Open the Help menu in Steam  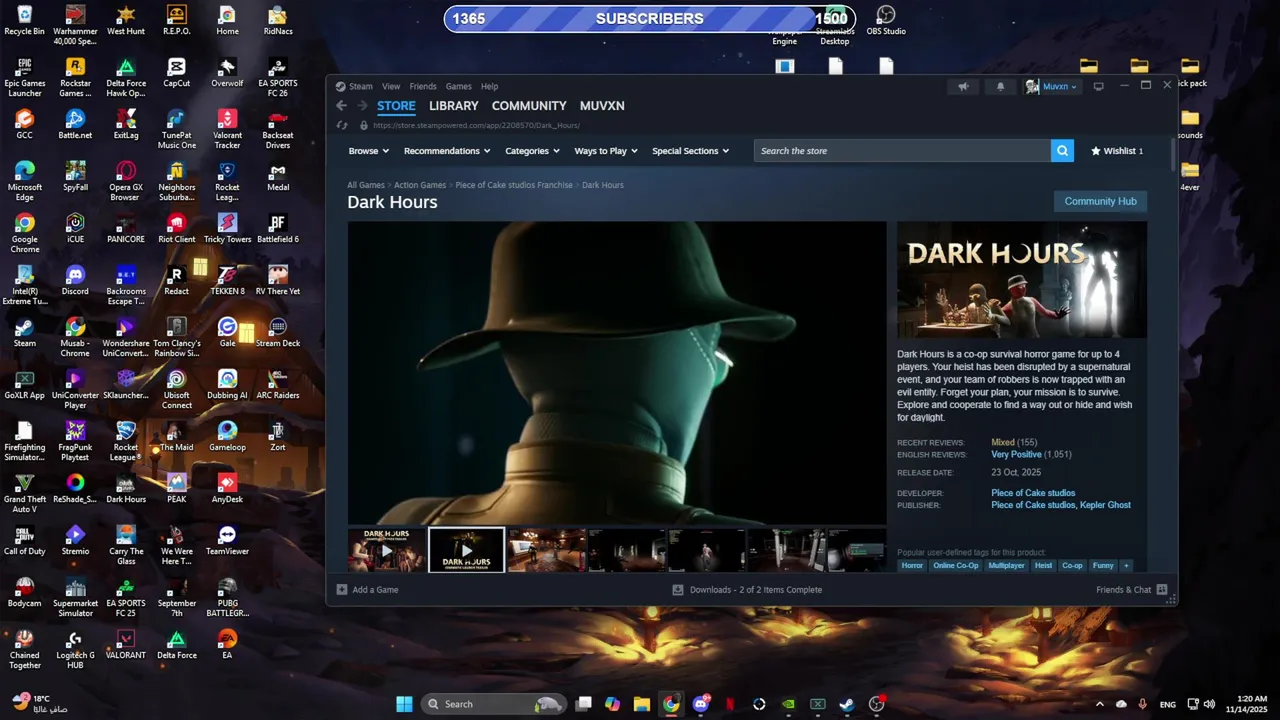(x=489, y=86)
